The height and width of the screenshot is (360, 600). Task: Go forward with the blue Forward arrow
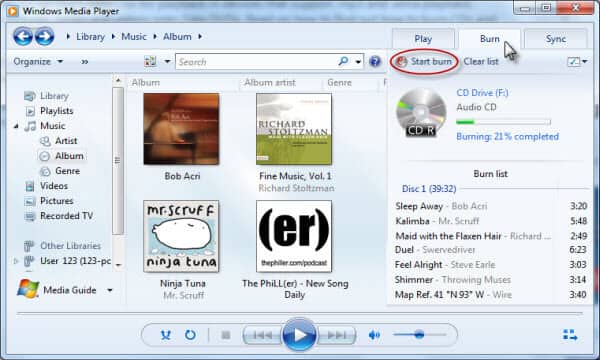(x=44, y=37)
